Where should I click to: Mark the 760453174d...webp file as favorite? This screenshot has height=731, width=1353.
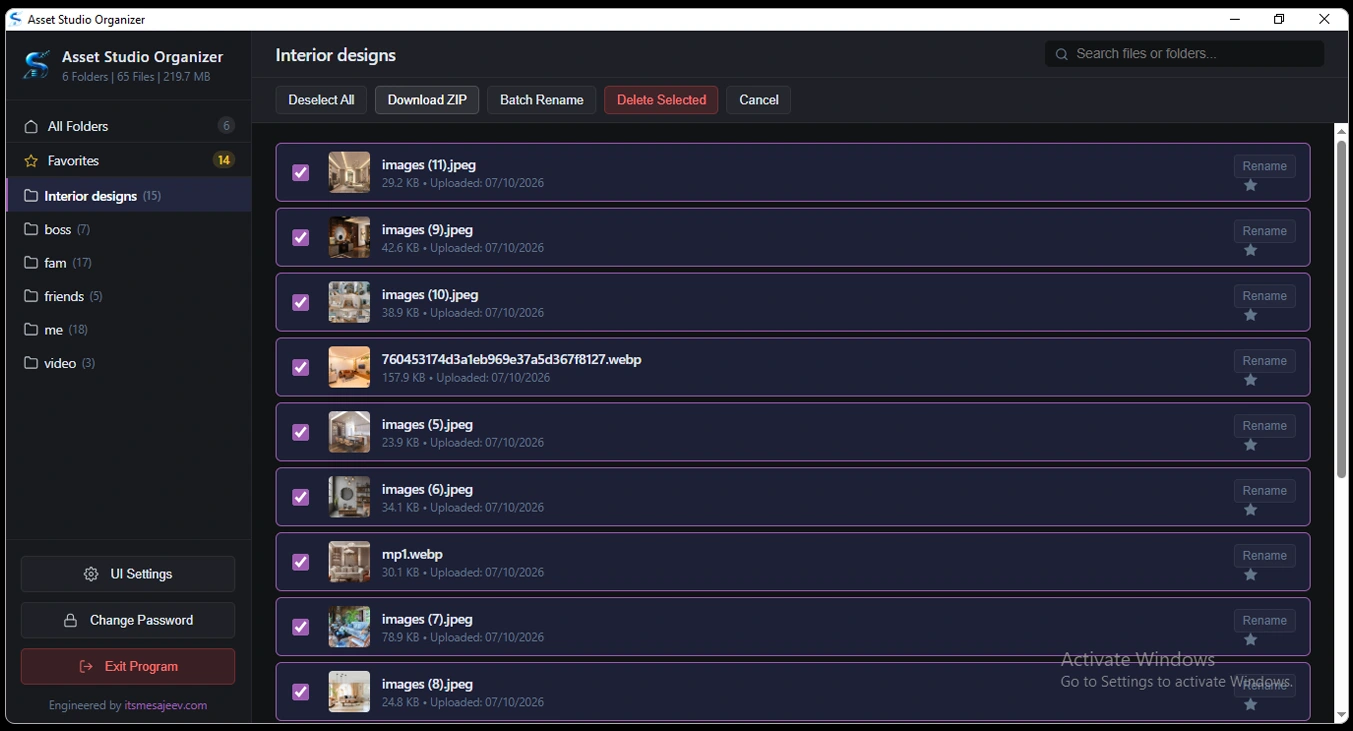click(x=1250, y=381)
